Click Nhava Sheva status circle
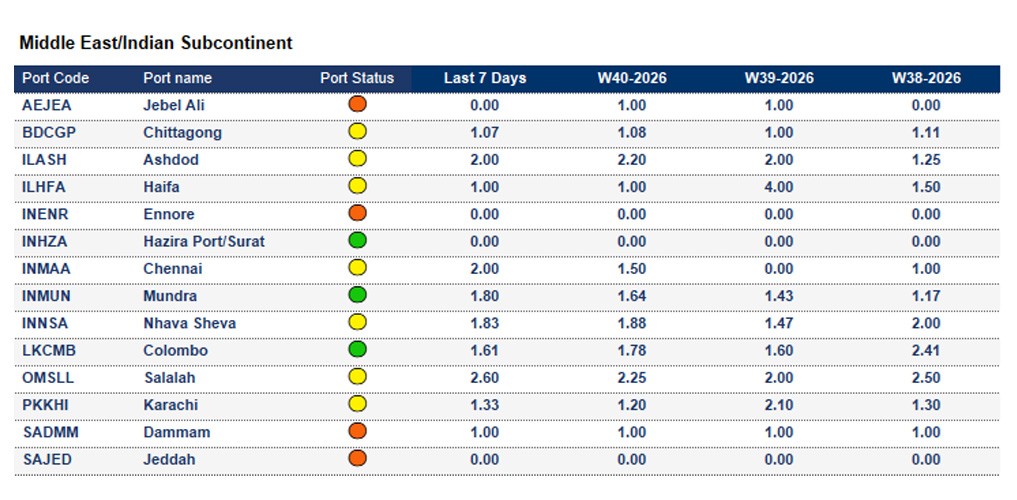Image resolution: width=1017 pixels, height=500 pixels. click(357, 322)
